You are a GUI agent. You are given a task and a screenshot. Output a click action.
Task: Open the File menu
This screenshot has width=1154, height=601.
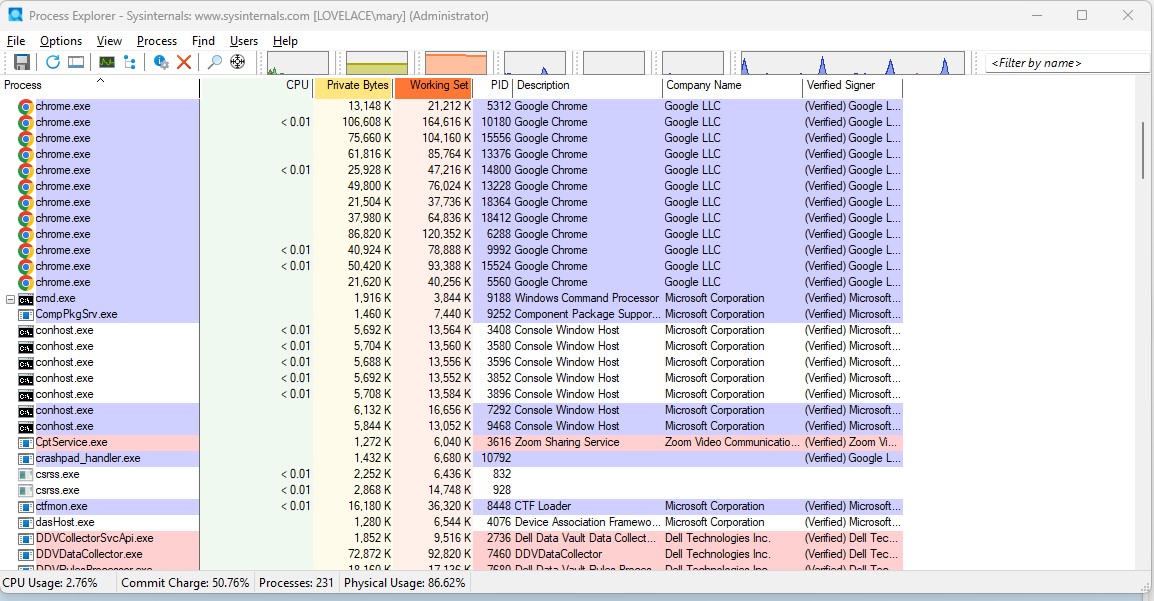pyautogui.click(x=15, y=41)
